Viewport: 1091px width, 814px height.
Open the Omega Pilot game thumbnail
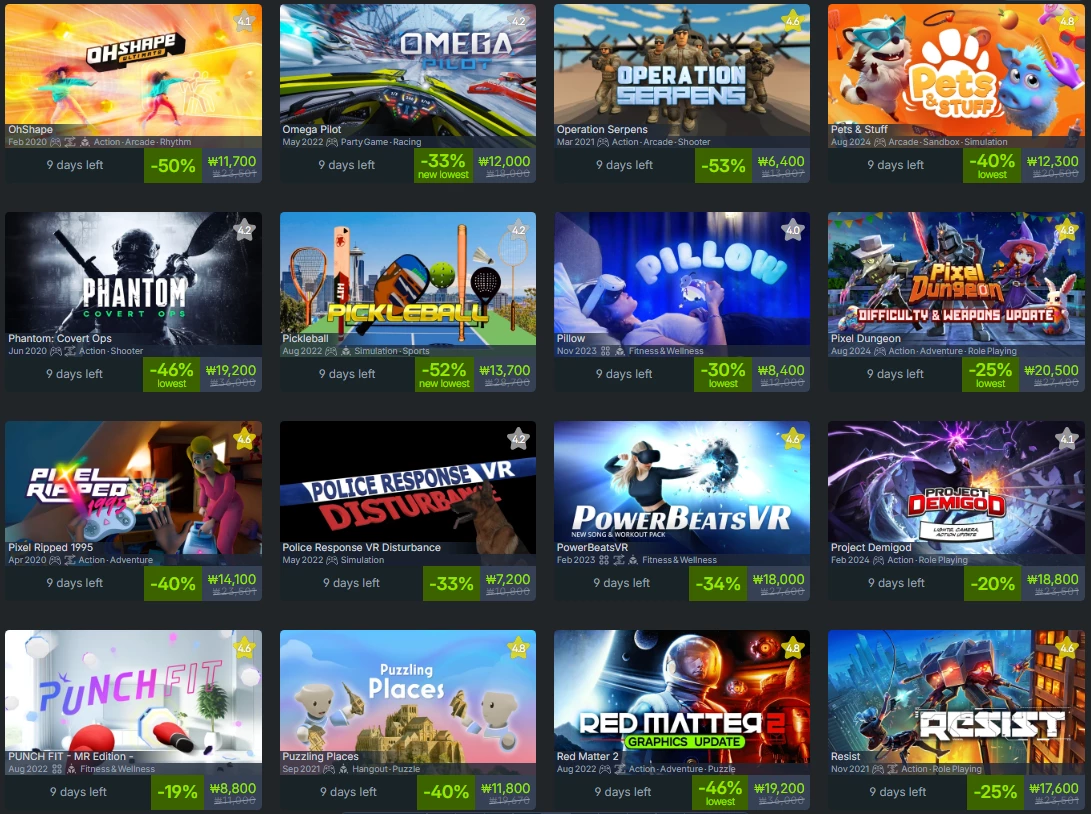pos(408,70)
